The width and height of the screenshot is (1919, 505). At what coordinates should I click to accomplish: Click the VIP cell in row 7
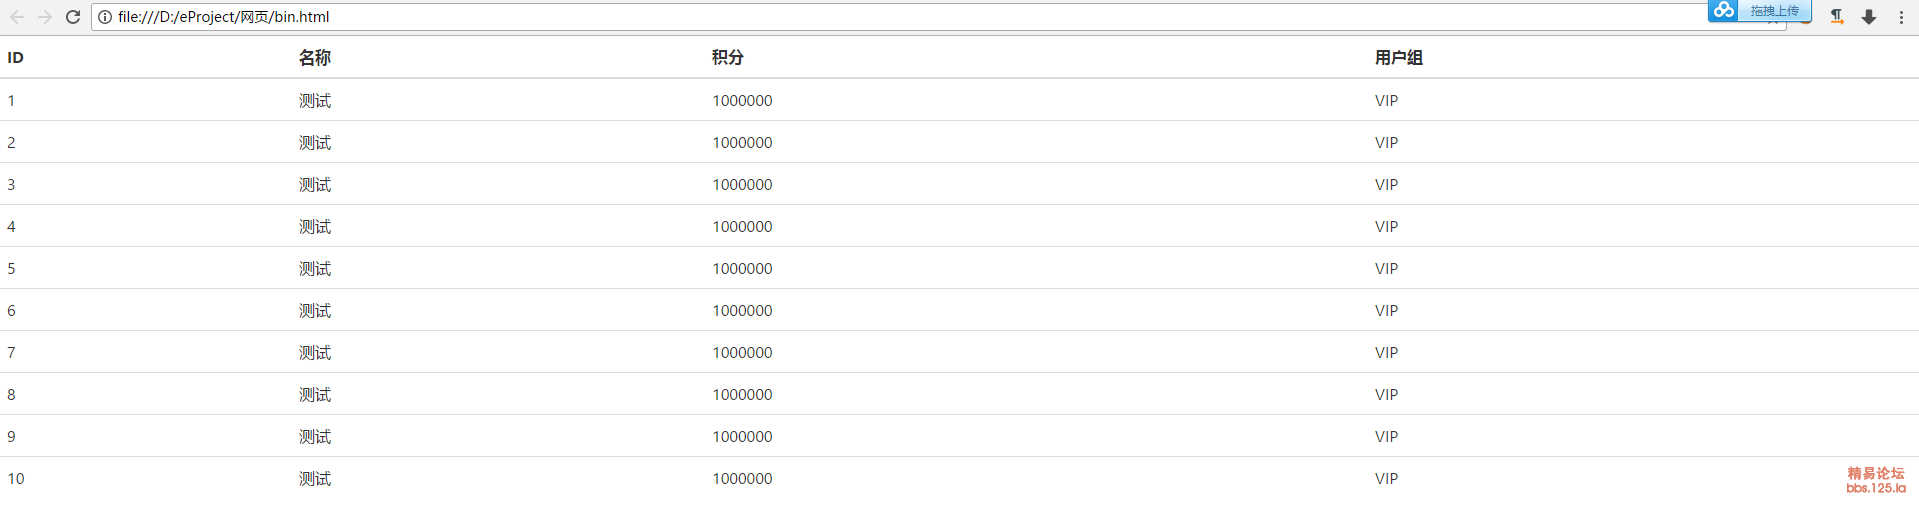coord(1386,352)
